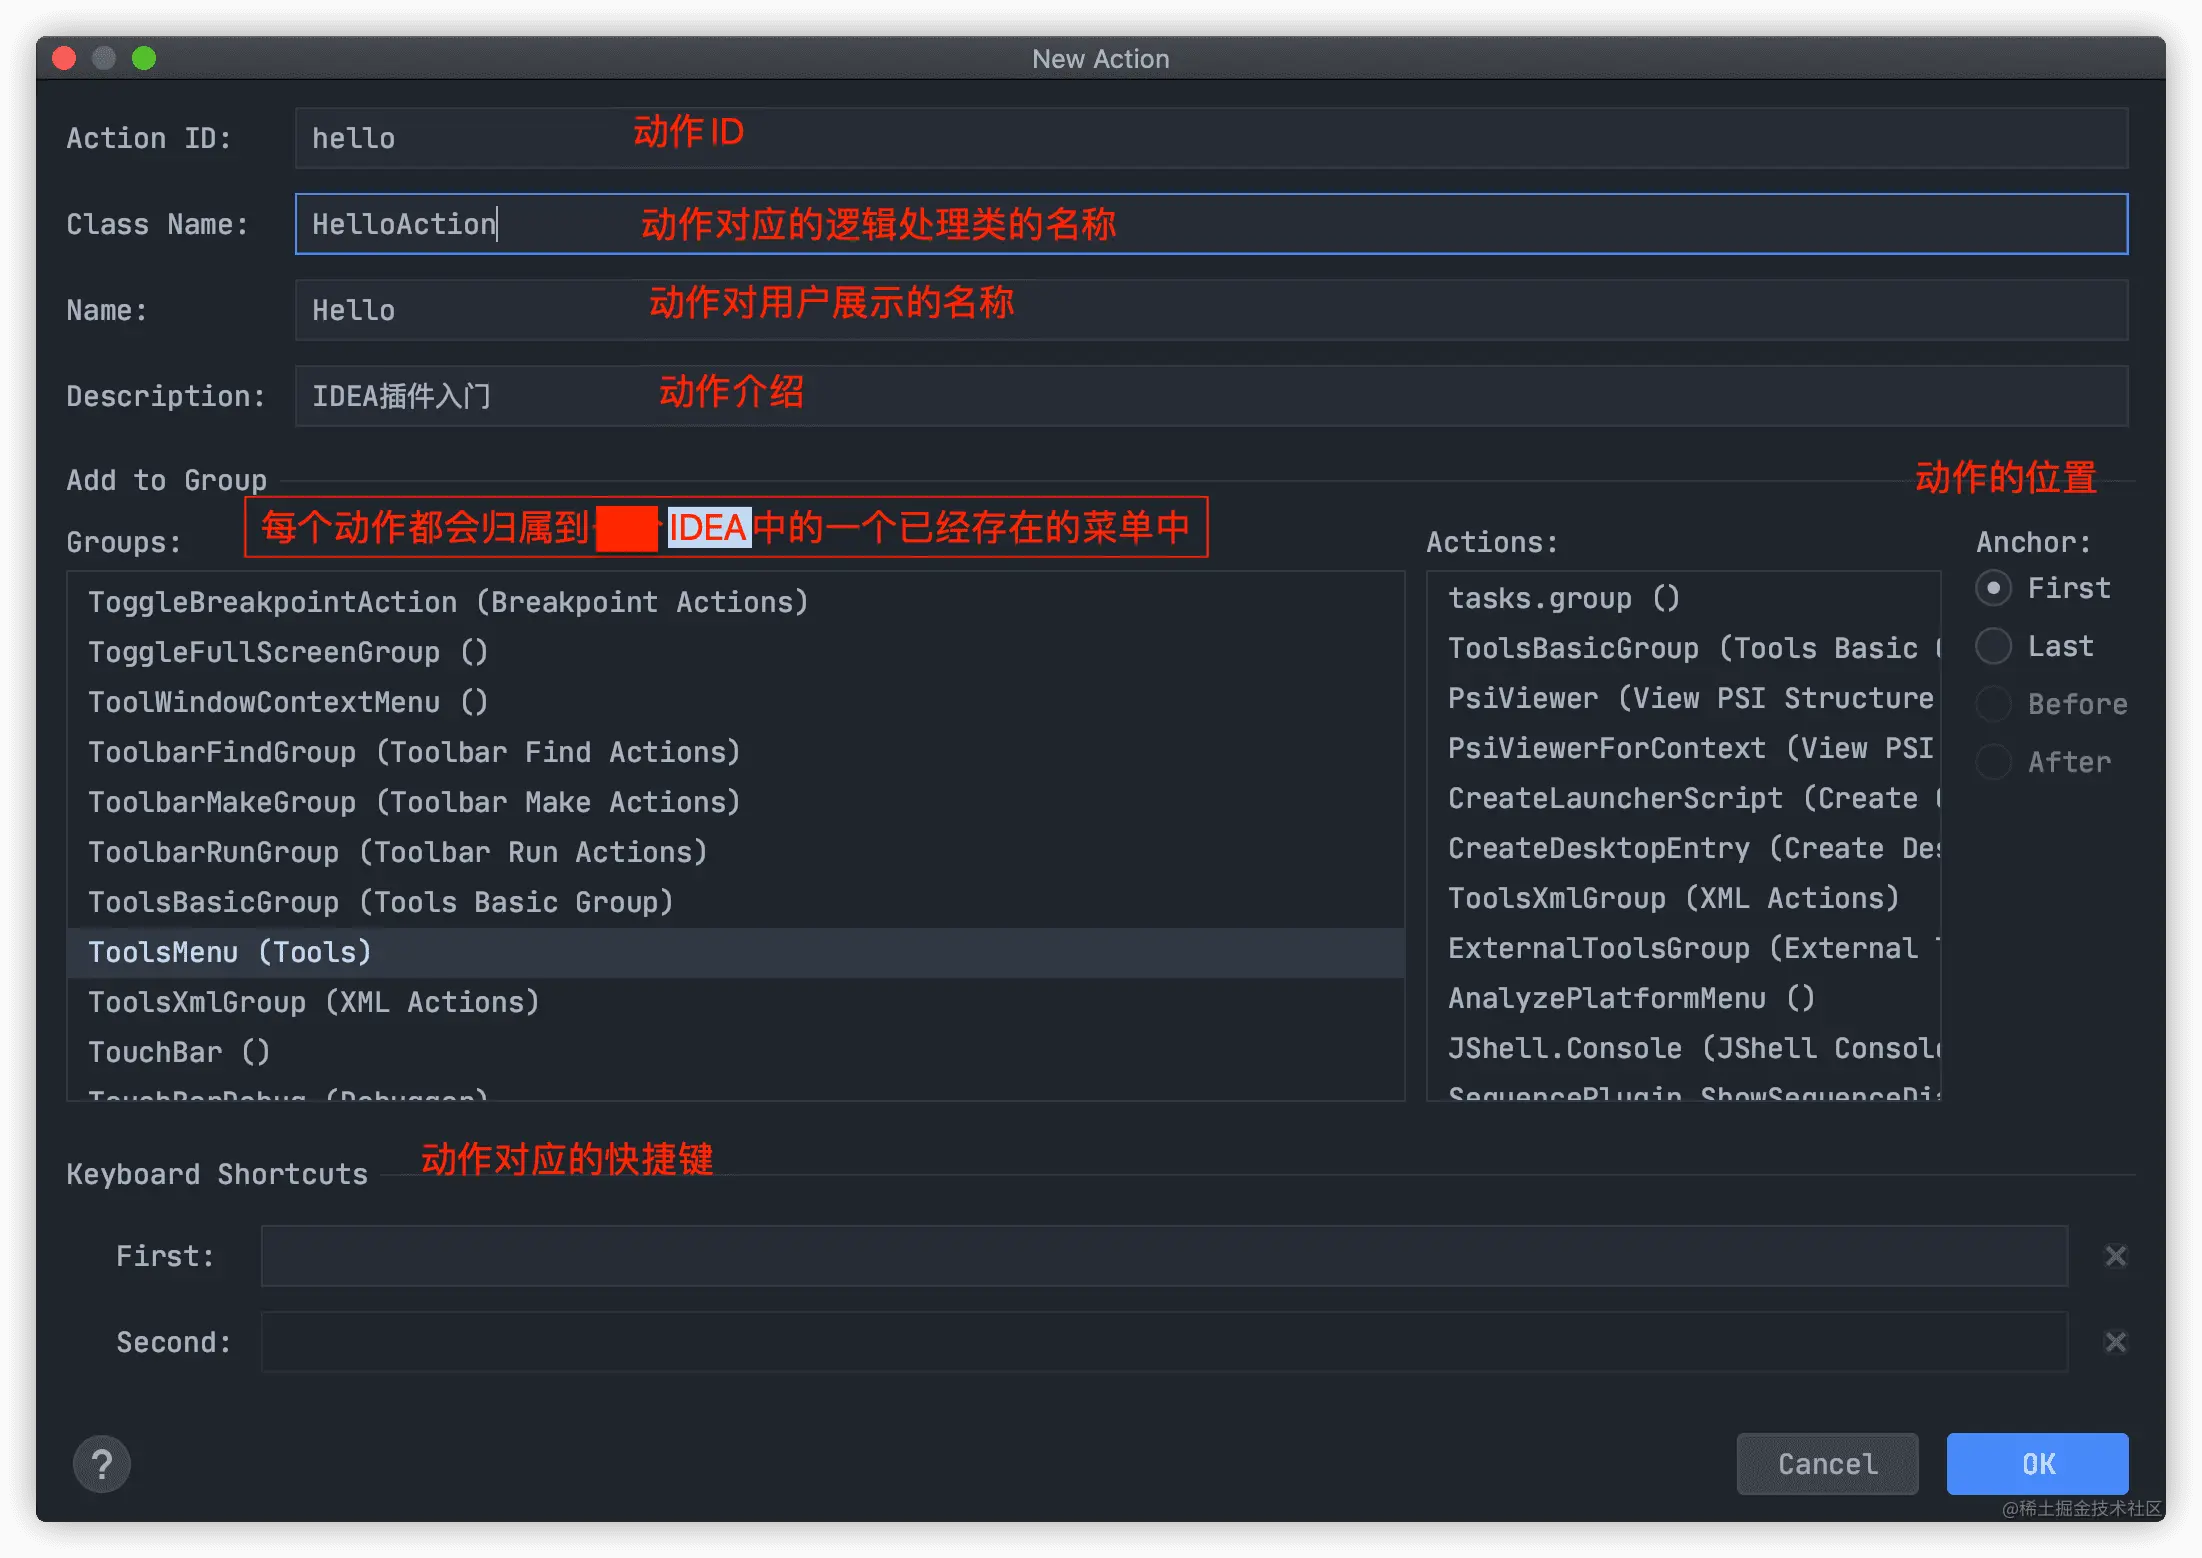Select PsiViewer (View PSI Structure) action
2202x1558 pixels.
(1684, 698)
